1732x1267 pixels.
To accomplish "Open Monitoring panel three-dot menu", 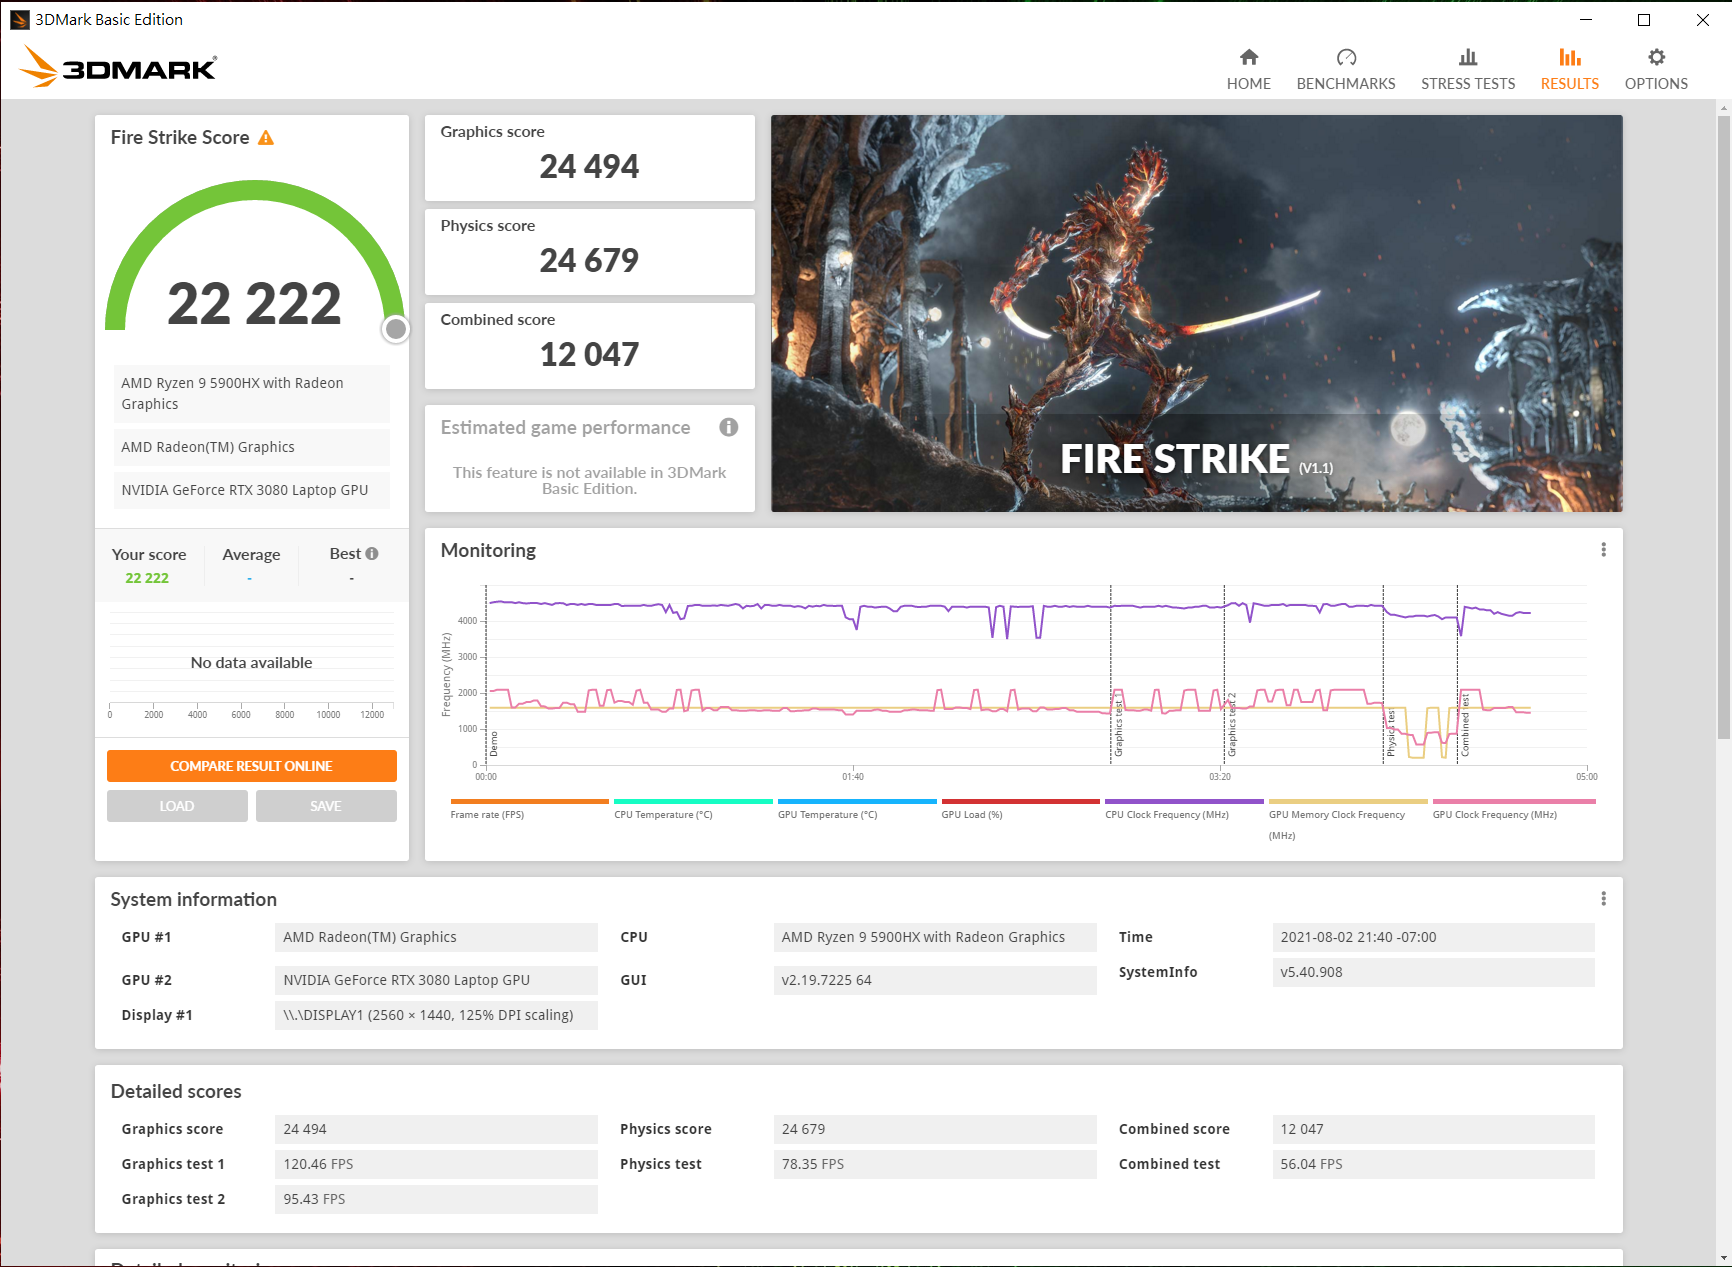I will coord(1603,550).
